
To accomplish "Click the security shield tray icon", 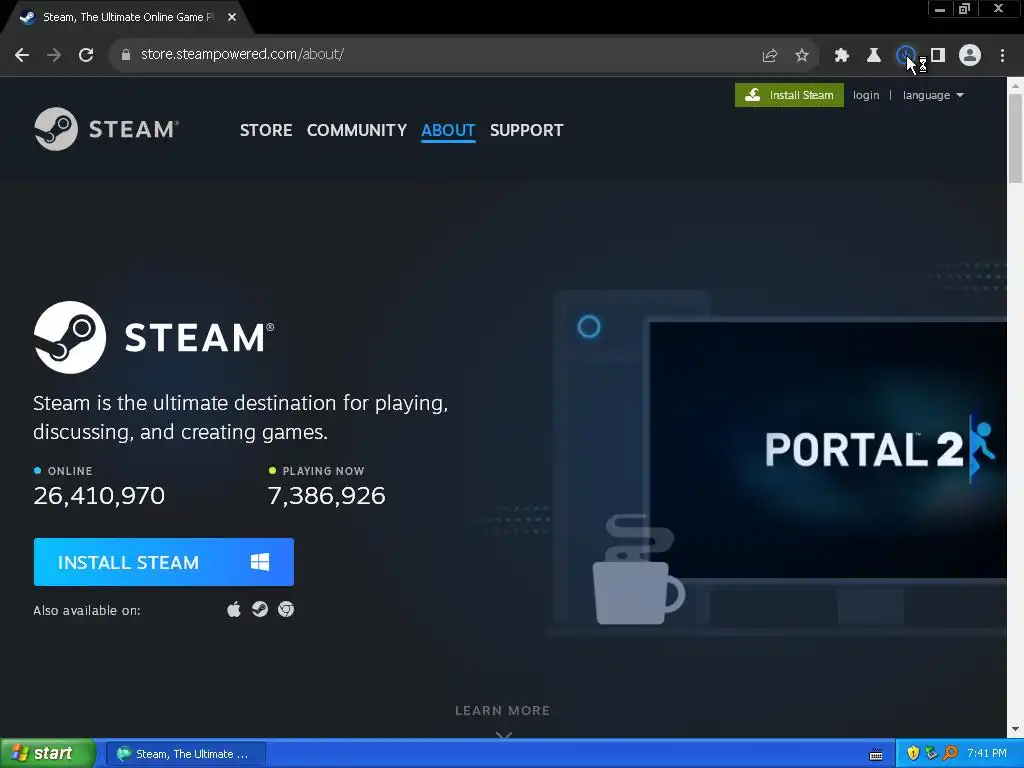I will click(x=913, y=754).
